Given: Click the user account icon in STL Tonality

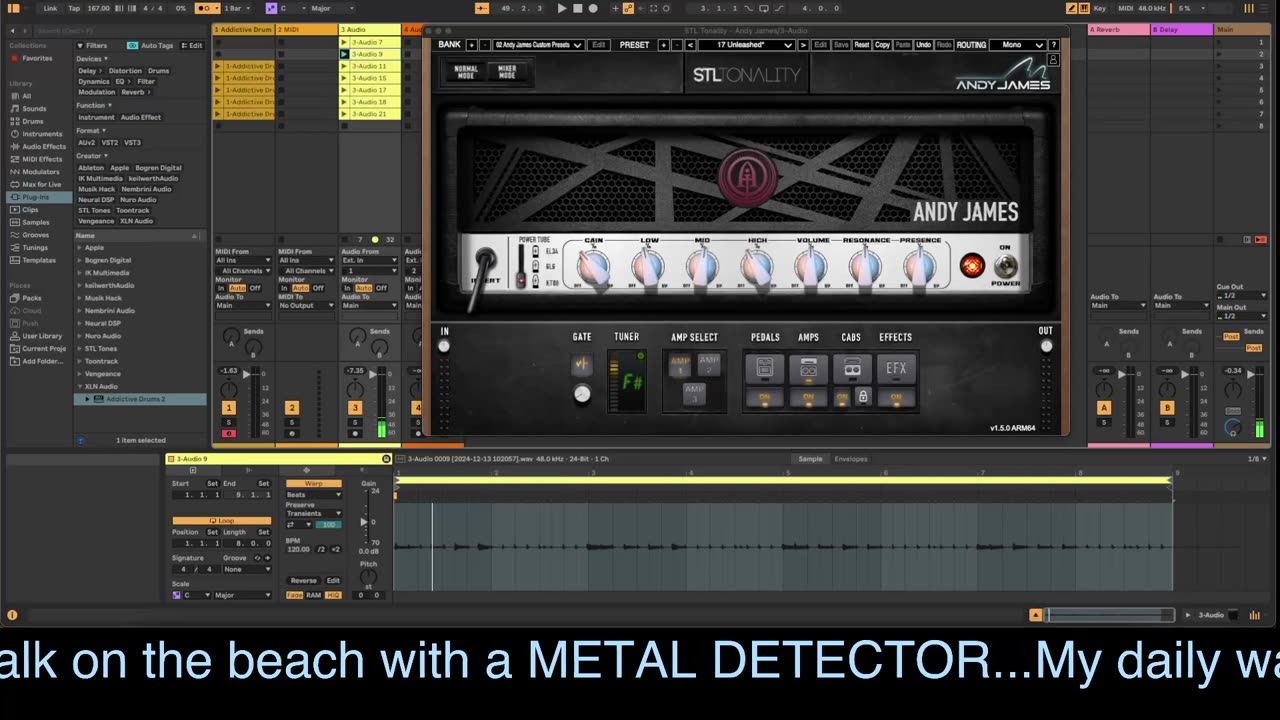Looking at the screenshot, I should pos(1053,61).
